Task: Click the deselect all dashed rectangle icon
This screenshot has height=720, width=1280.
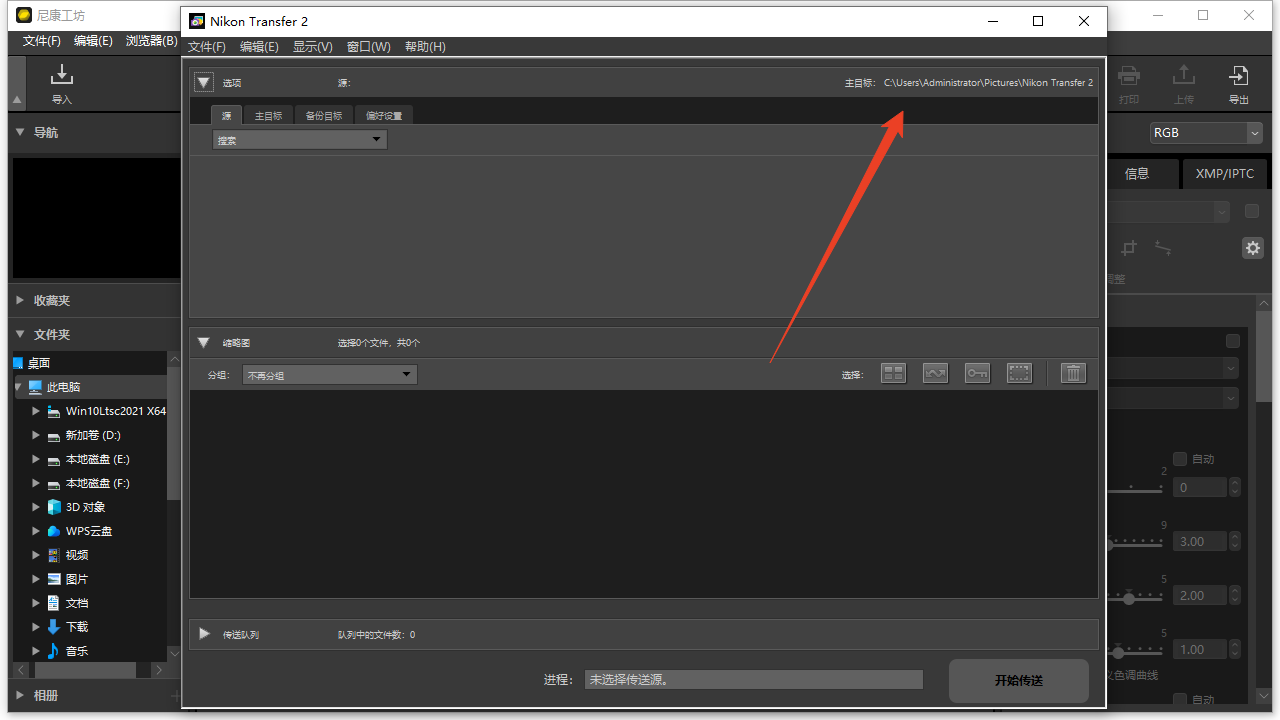Action: pos(1019,374)
